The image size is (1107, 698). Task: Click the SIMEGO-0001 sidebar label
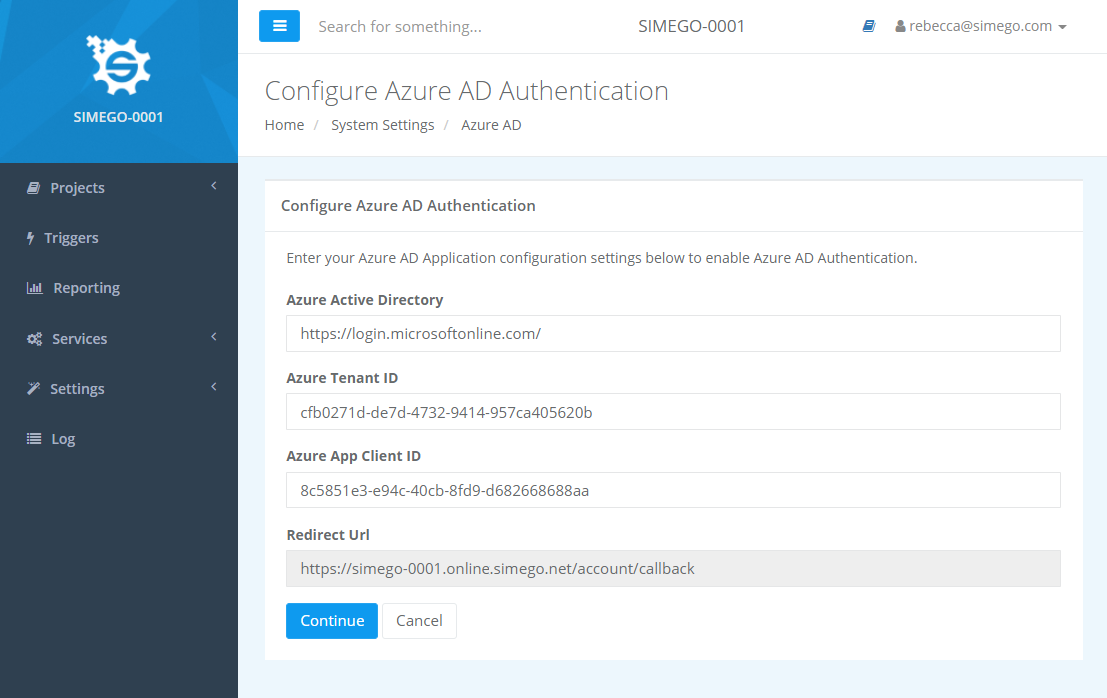point(119,117)
